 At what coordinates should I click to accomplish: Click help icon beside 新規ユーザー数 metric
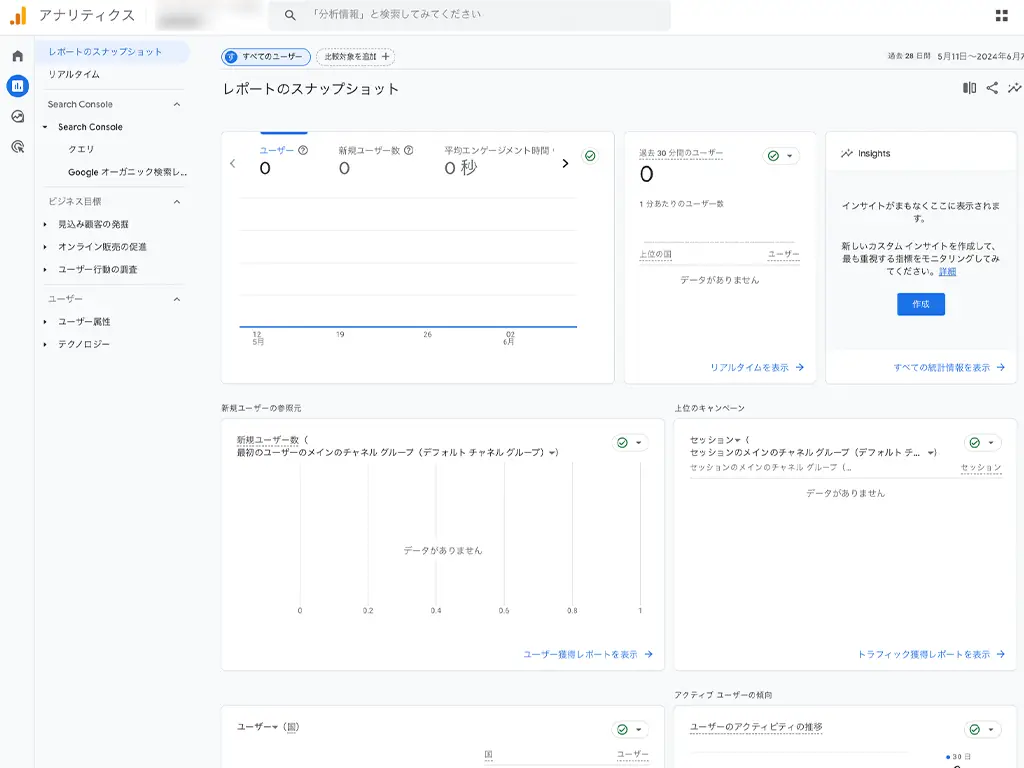coord(409,150)
